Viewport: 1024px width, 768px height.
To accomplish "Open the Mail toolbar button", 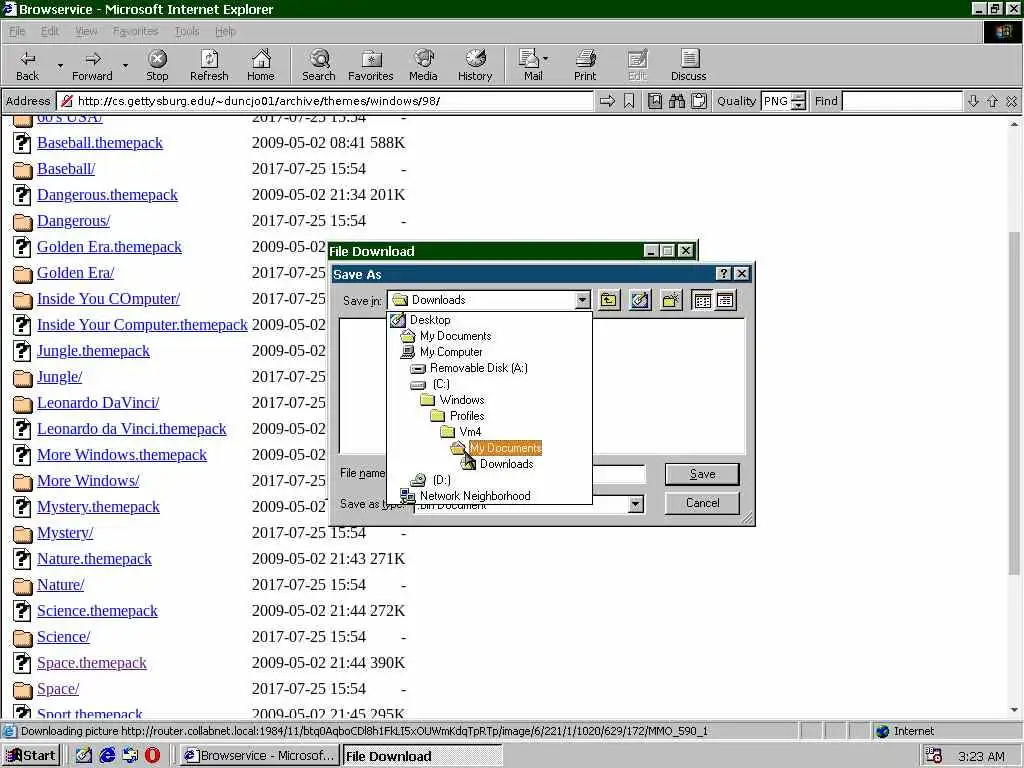I will tap(529, 65).
